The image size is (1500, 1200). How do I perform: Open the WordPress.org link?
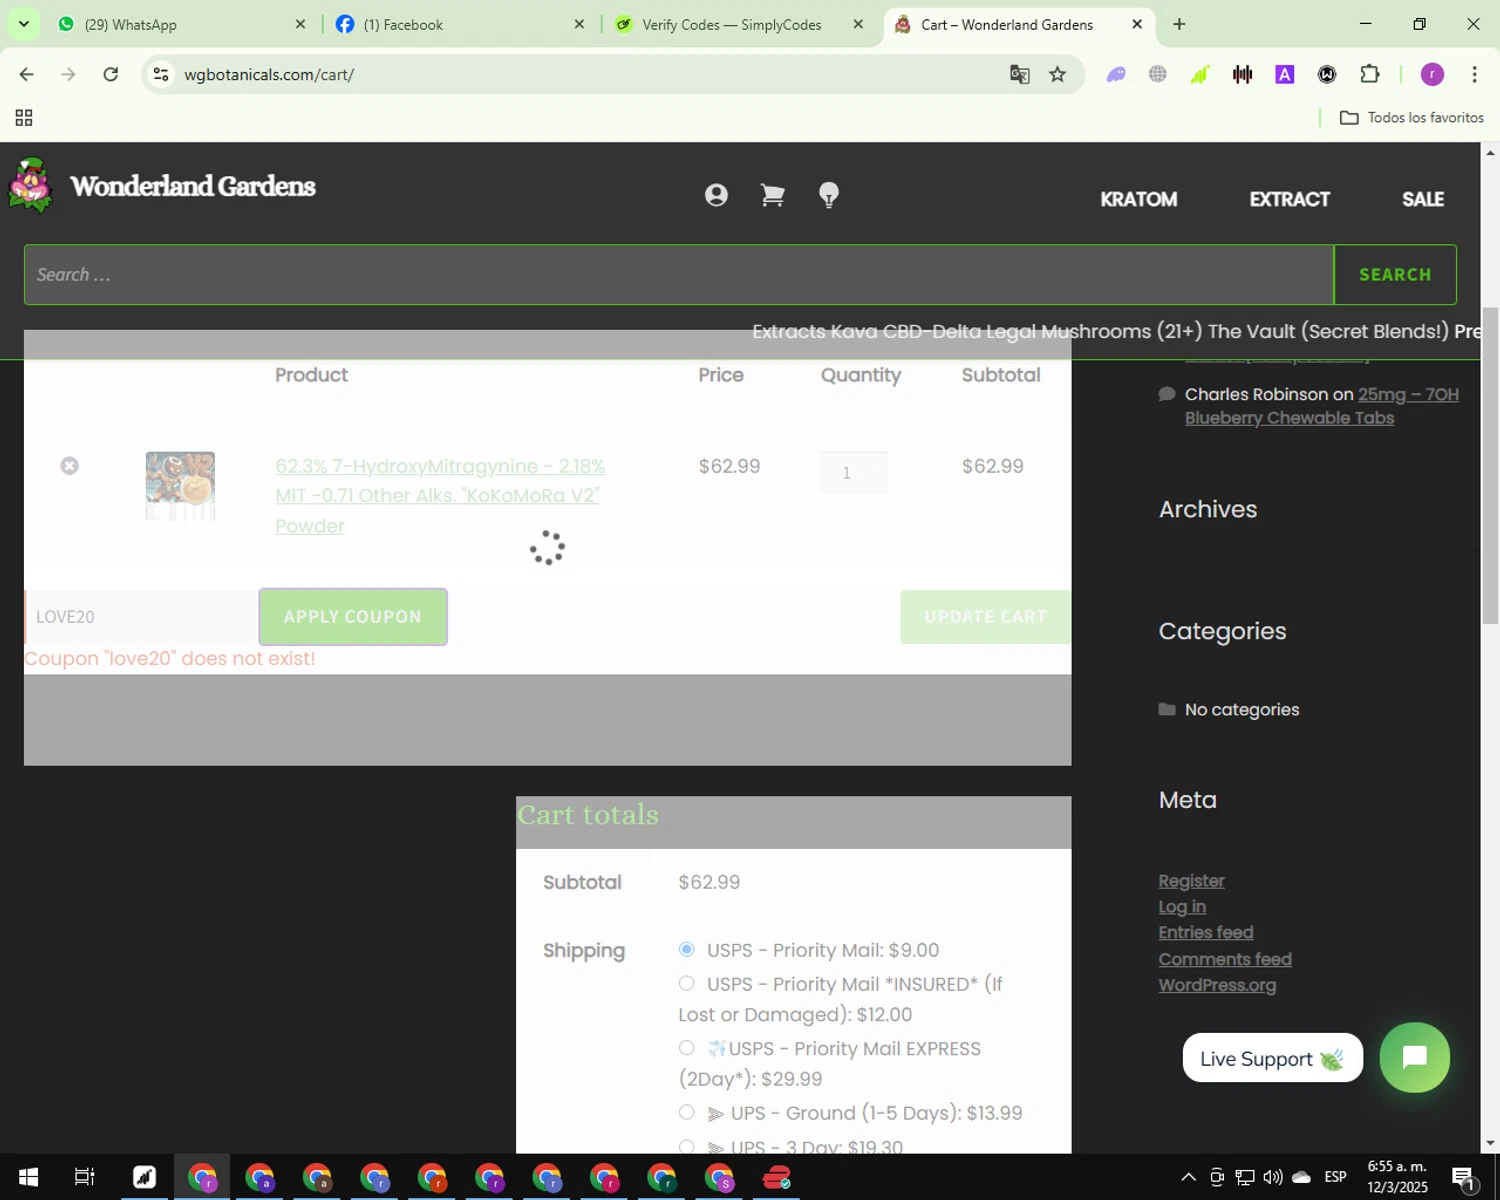pos(1217,985)
